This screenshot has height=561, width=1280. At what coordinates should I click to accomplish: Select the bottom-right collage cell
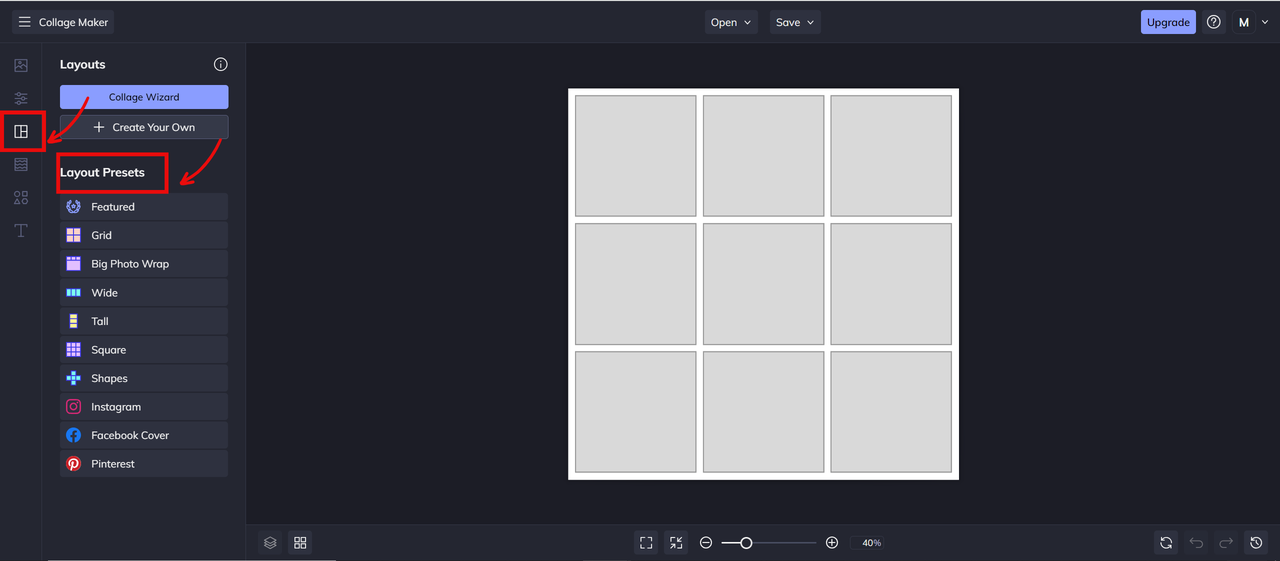point(891,412)
